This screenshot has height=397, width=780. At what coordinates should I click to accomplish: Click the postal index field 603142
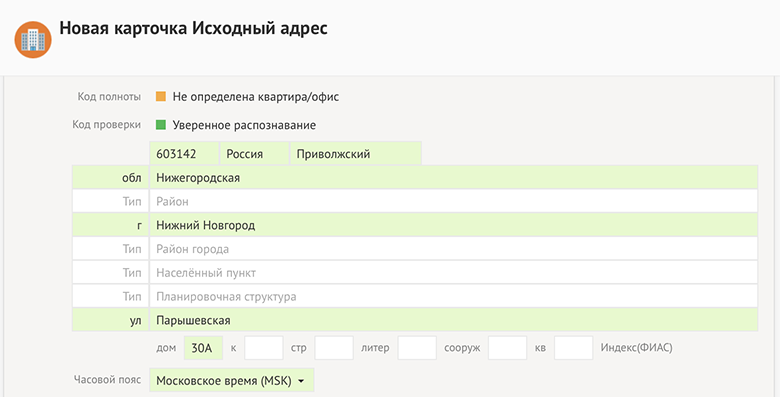[x=184, y=154]
